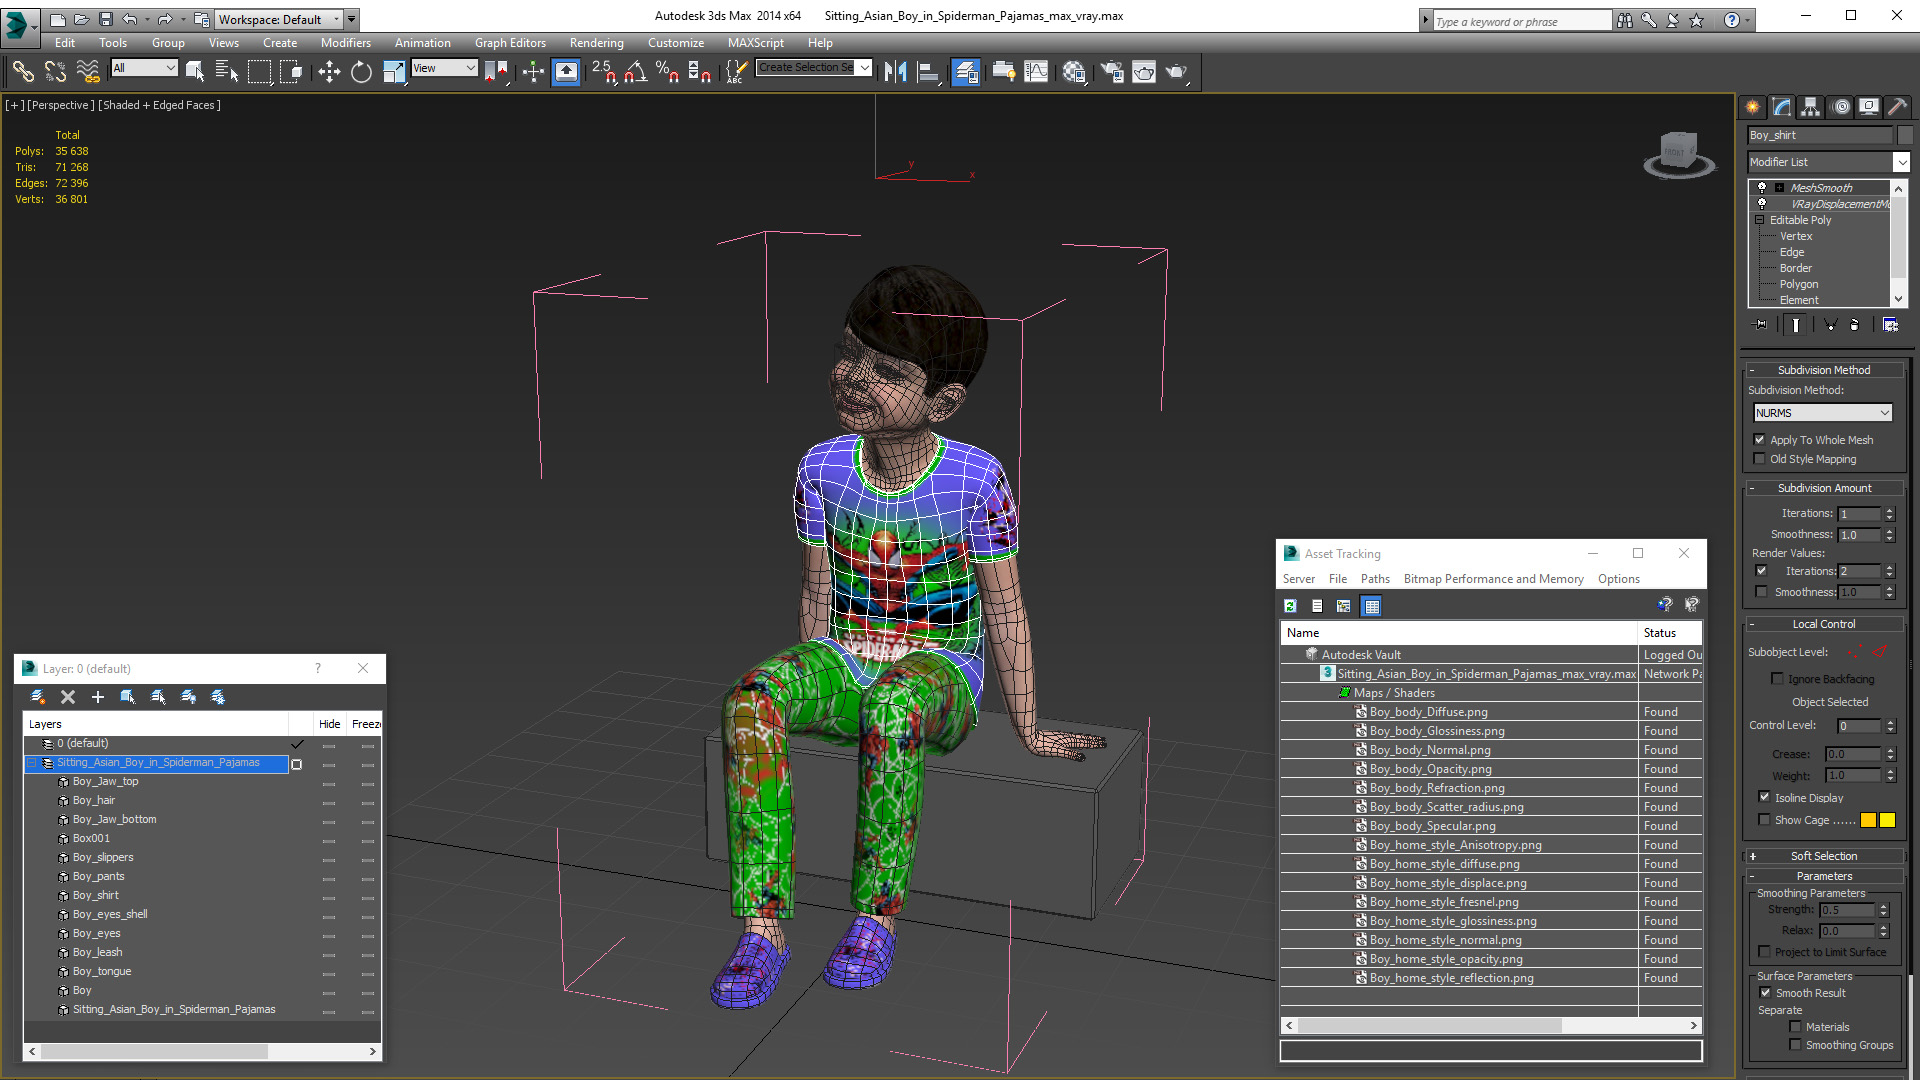Switch to the Hierarchy command panel tab

point(1810,107)
